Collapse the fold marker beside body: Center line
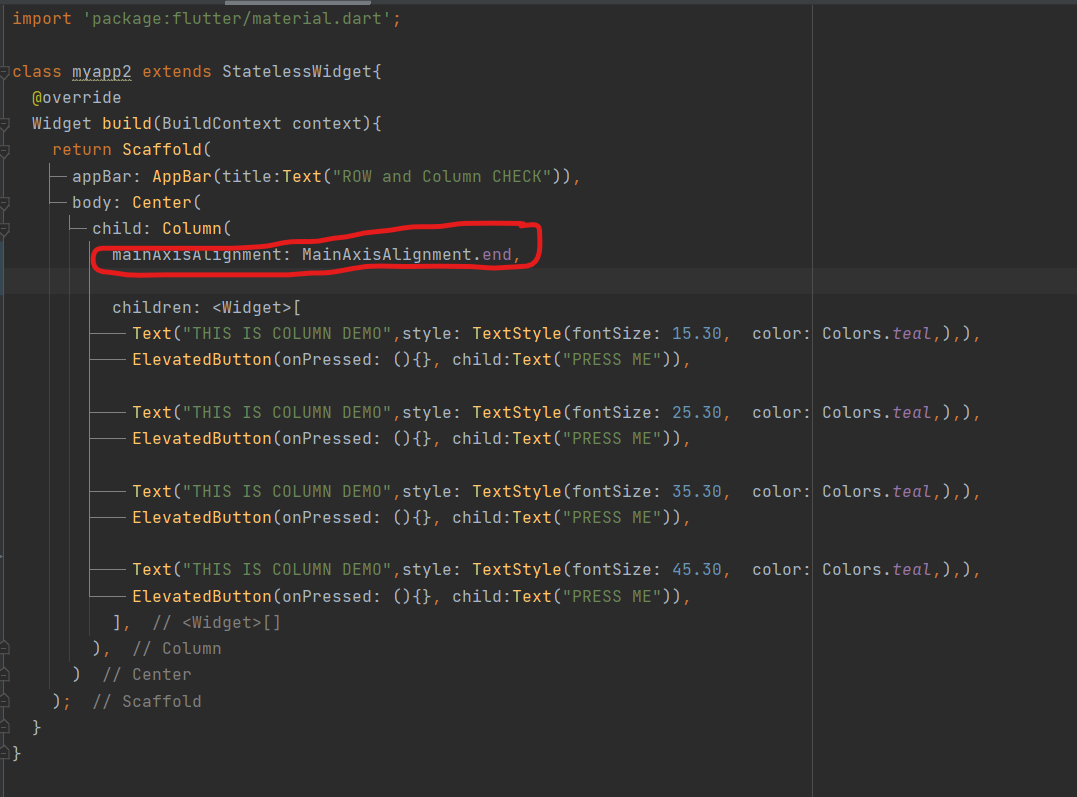Viewport: 1077px width, 797px height. tap(3, 203)
